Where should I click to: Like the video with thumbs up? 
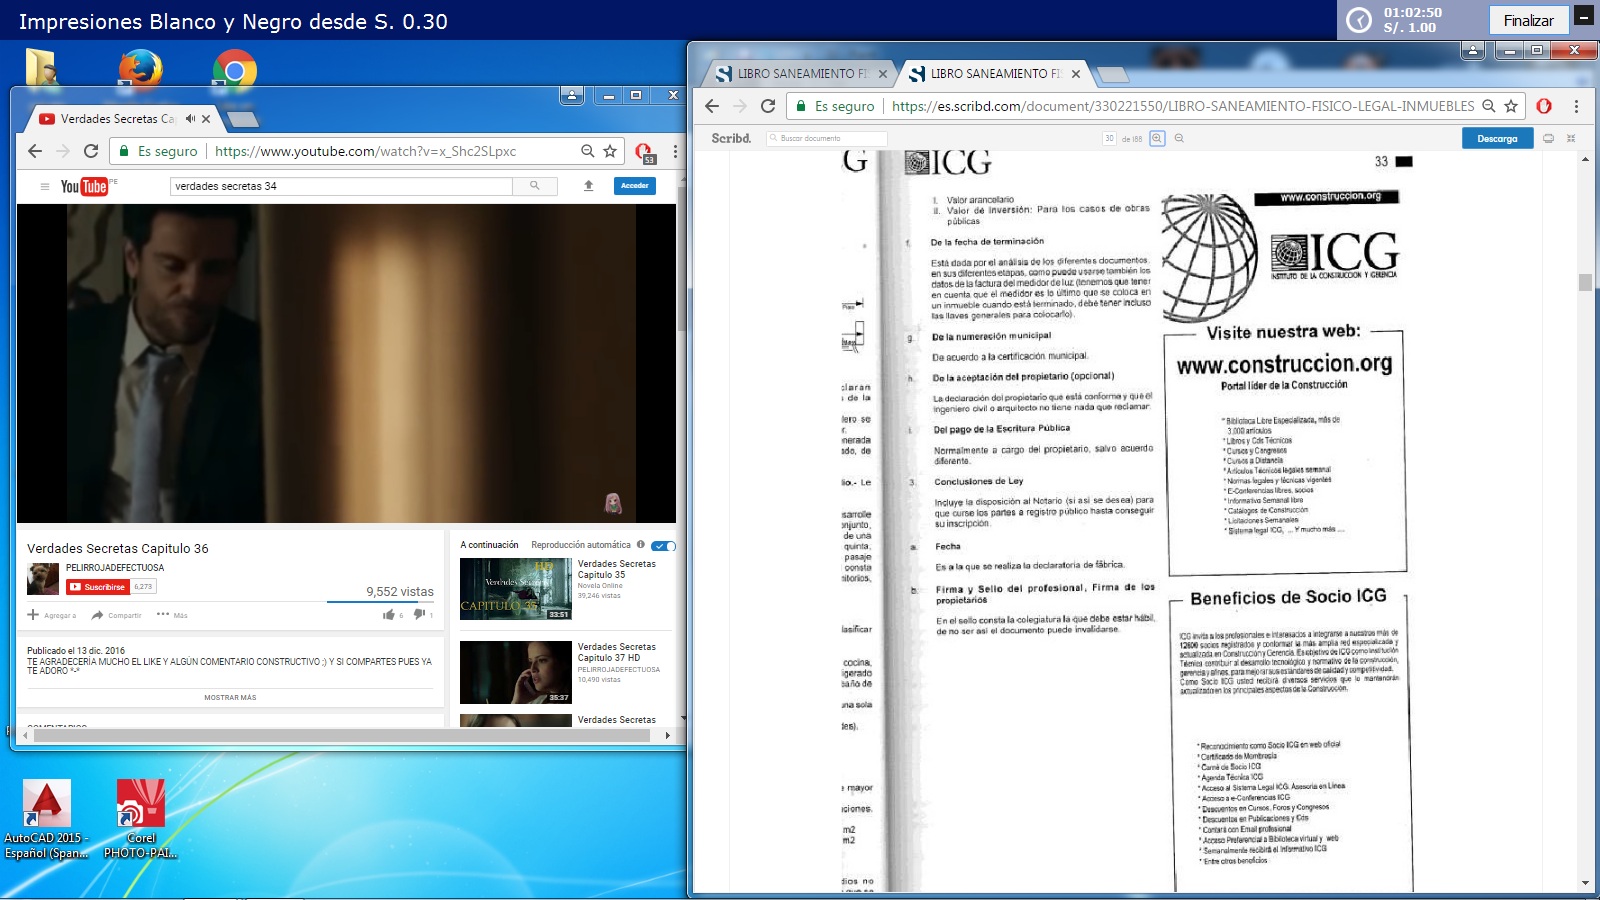pos(389,615)
